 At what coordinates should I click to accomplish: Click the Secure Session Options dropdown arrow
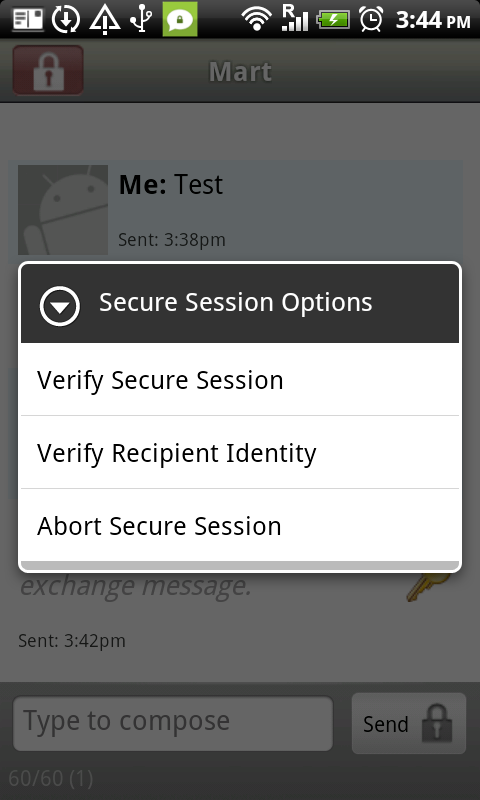pyautogui.click(x=60, y=306)
